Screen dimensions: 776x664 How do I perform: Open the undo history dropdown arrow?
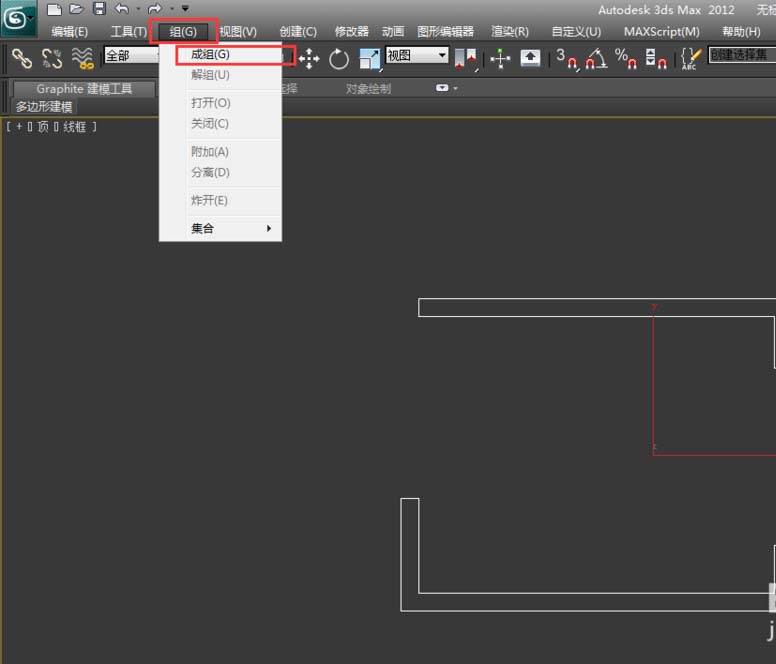pyautogui.click(x=138, y=8)
